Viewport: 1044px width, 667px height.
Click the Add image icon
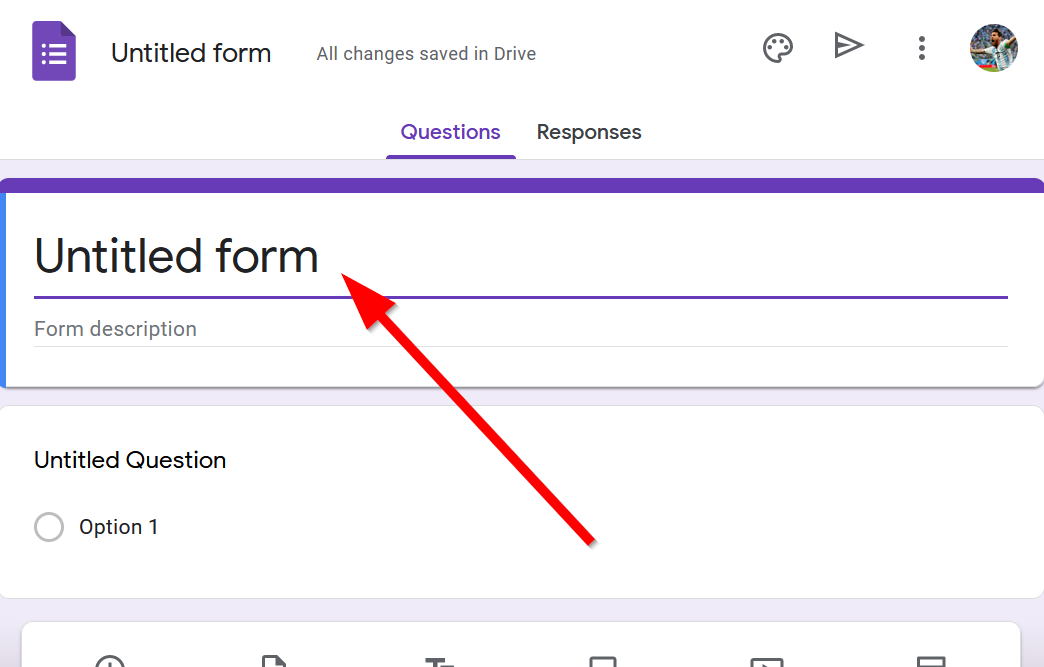[602, 661]
